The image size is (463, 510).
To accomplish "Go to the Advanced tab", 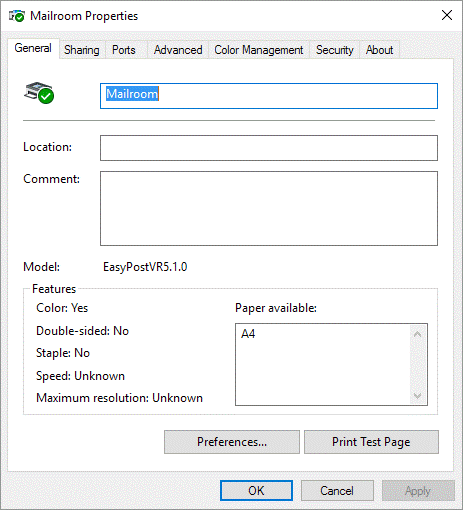I will 178,50.
